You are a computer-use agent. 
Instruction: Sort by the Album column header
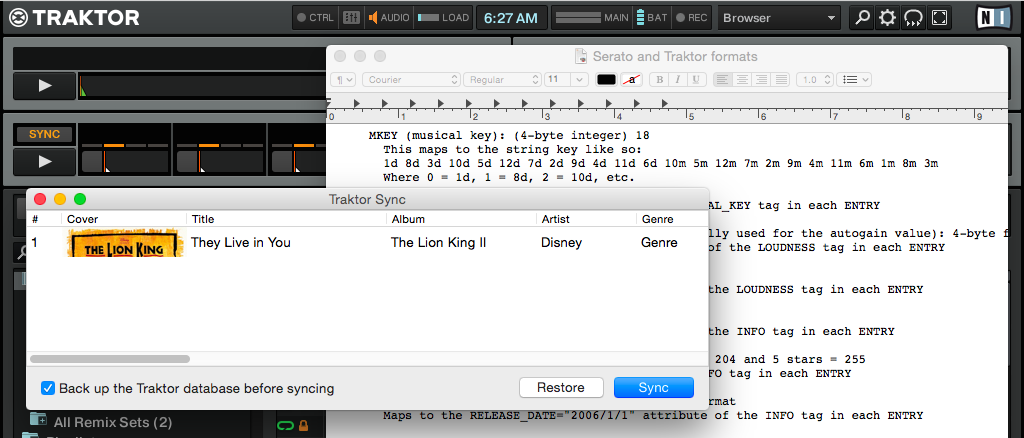461,219
